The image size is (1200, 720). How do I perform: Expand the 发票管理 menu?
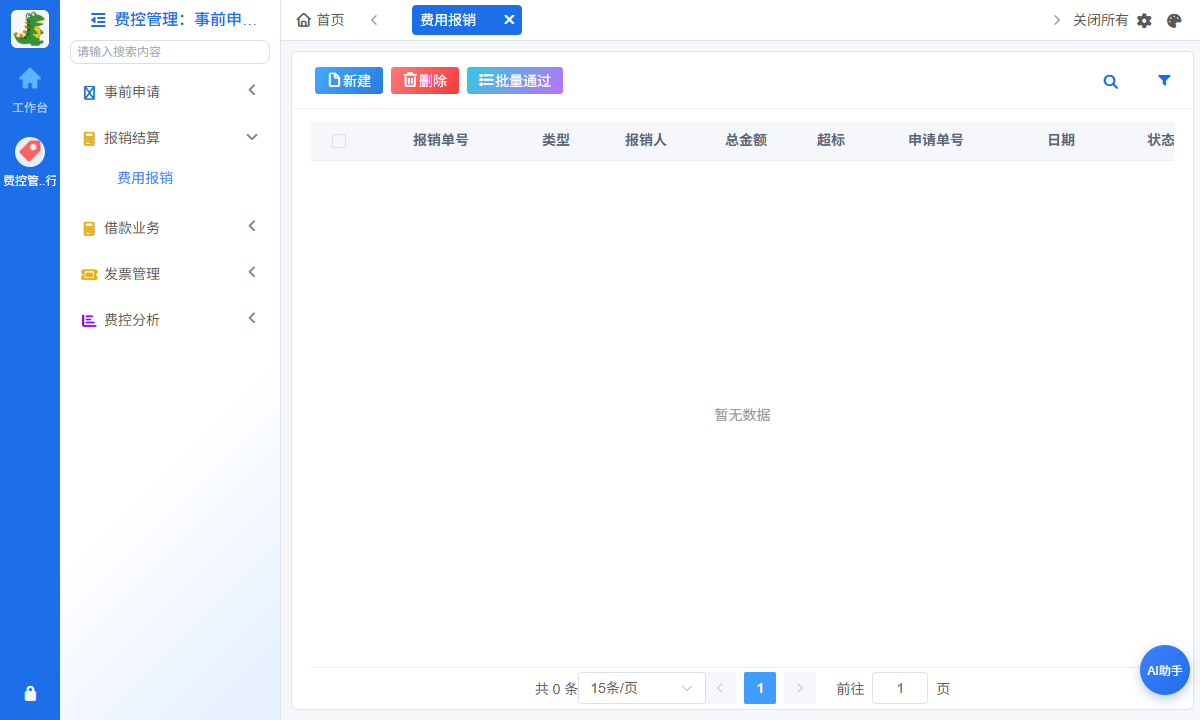coord(170,274)
